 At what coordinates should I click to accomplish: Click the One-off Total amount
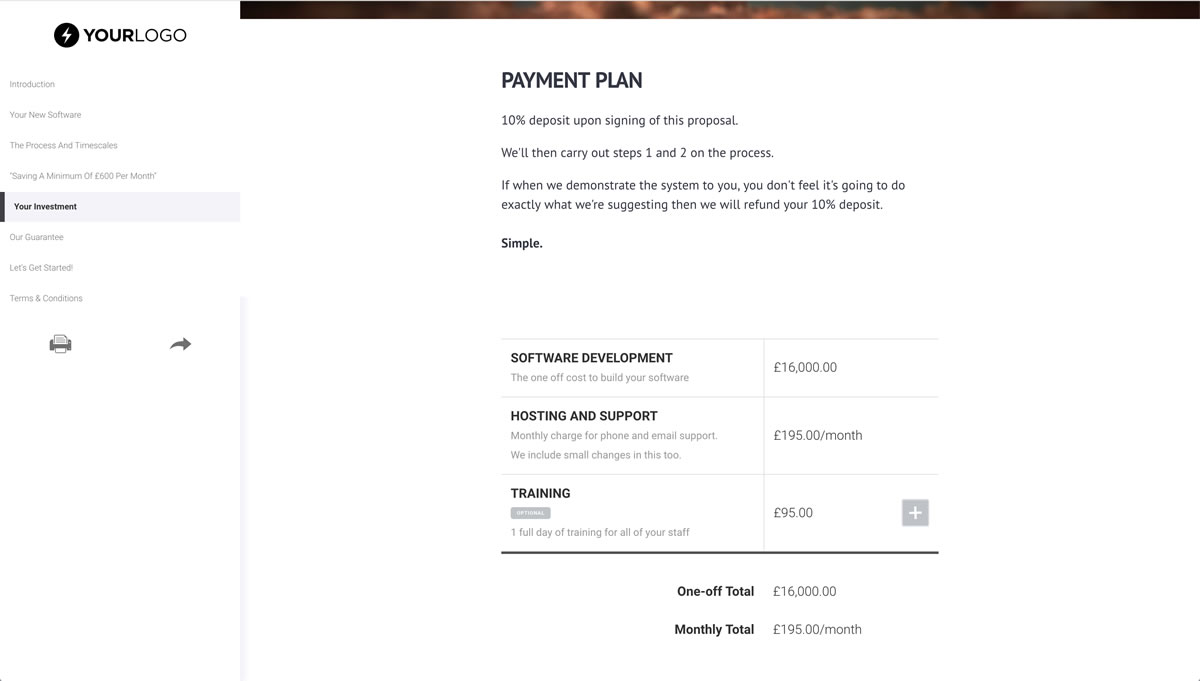(x=805, y=591)
